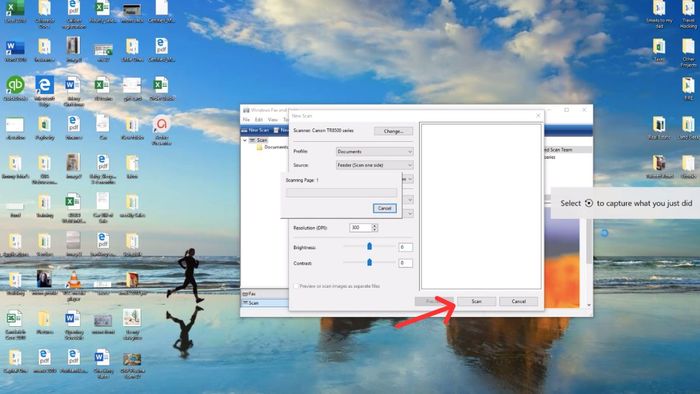Click the scanning progress bar

click(342, 193)
